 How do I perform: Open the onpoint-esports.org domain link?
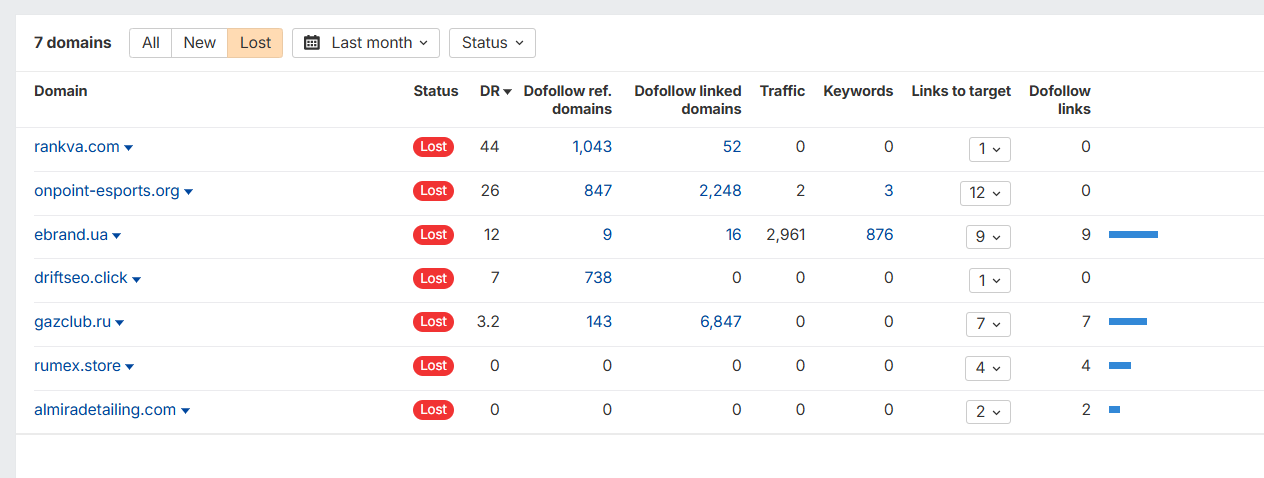pyautogui.click(x=106, y=191)
